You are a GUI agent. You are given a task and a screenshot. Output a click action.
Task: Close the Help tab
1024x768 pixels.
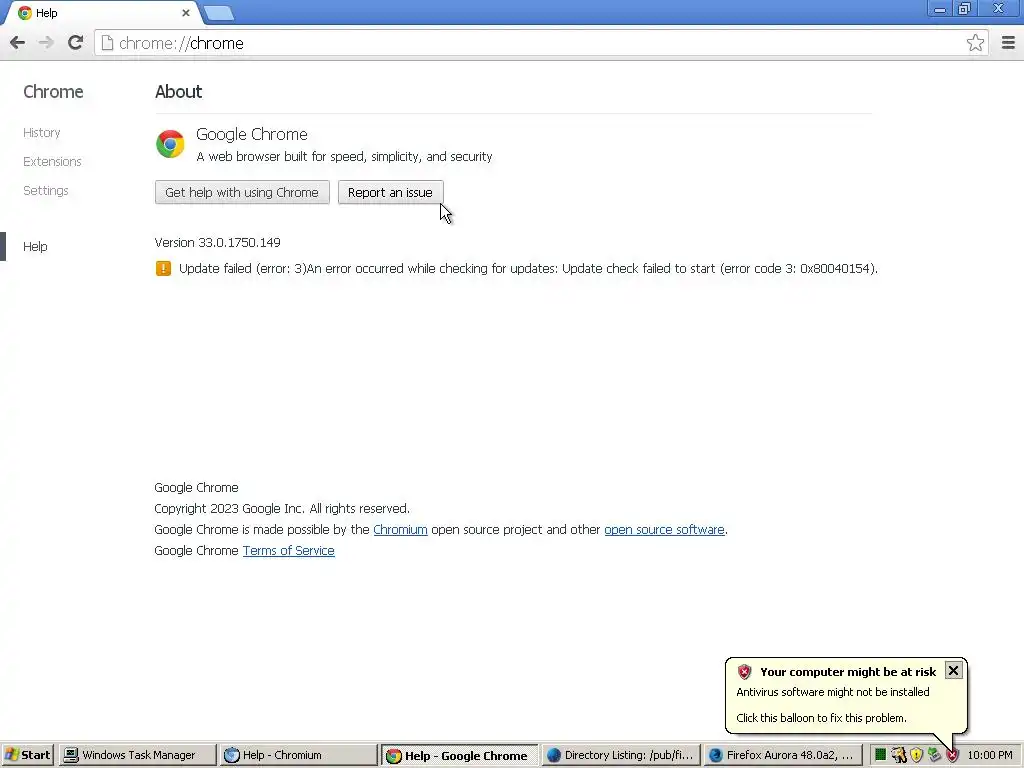coord(186,13)
